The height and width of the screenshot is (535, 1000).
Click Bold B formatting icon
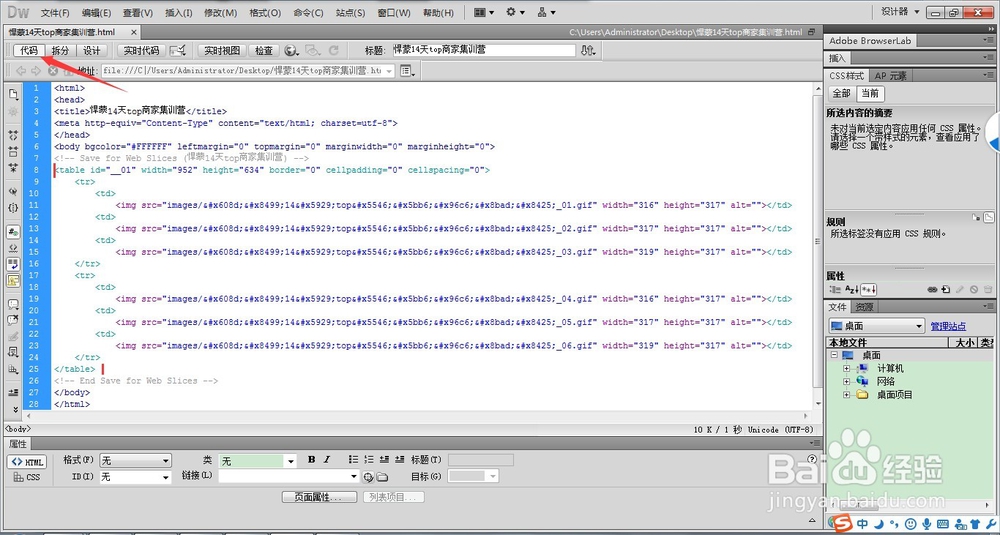point(312,460)
